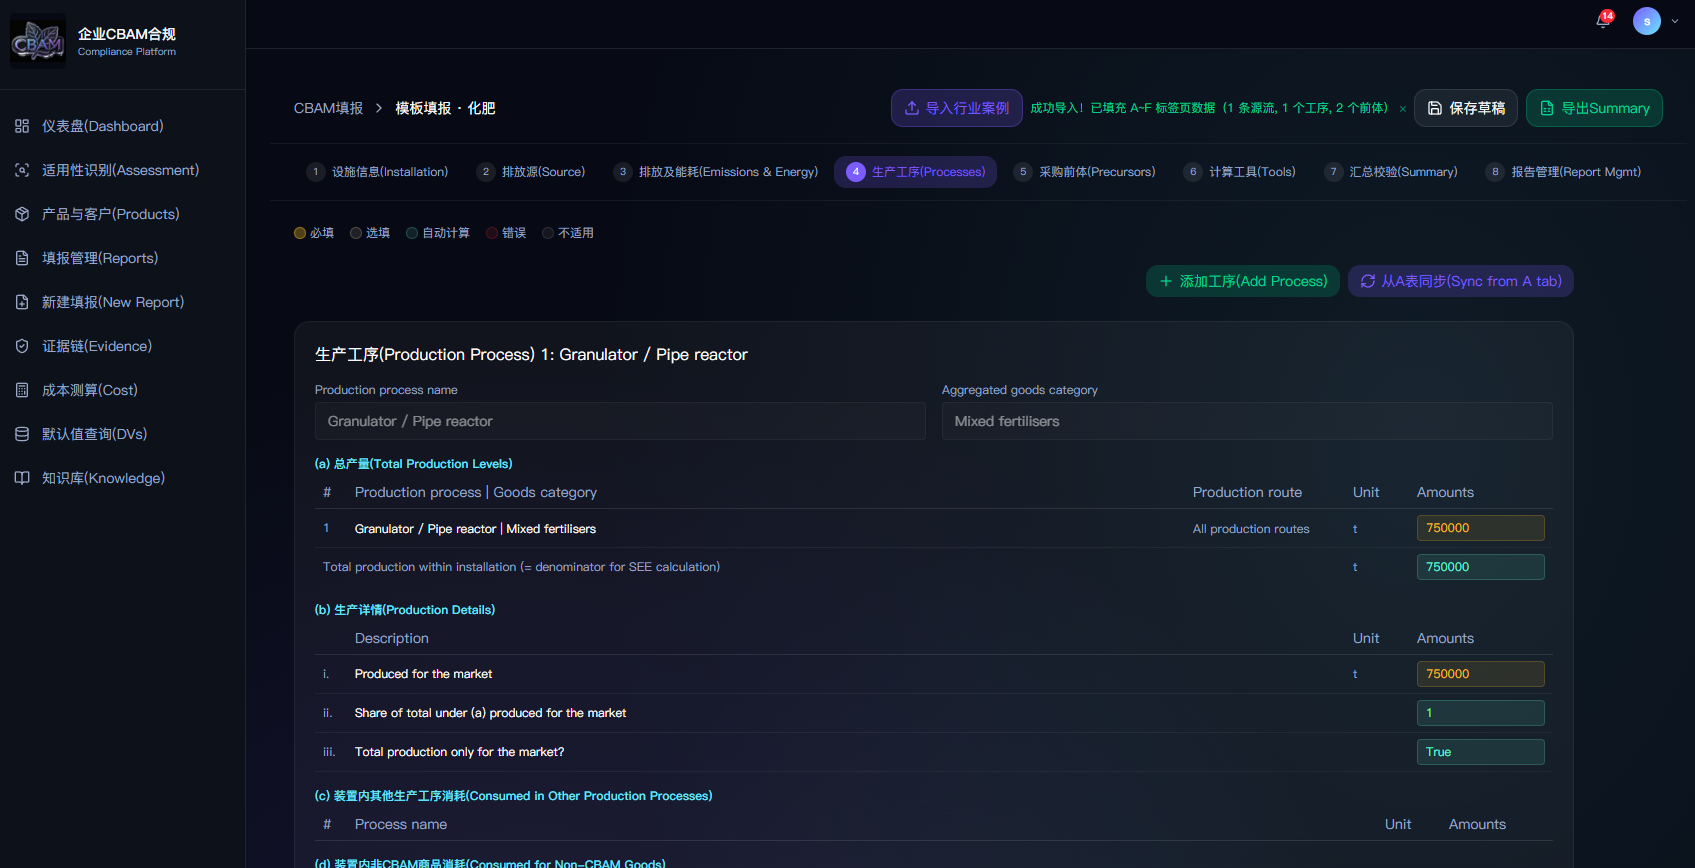Click share of total value 1 field

coord(1480,713)
